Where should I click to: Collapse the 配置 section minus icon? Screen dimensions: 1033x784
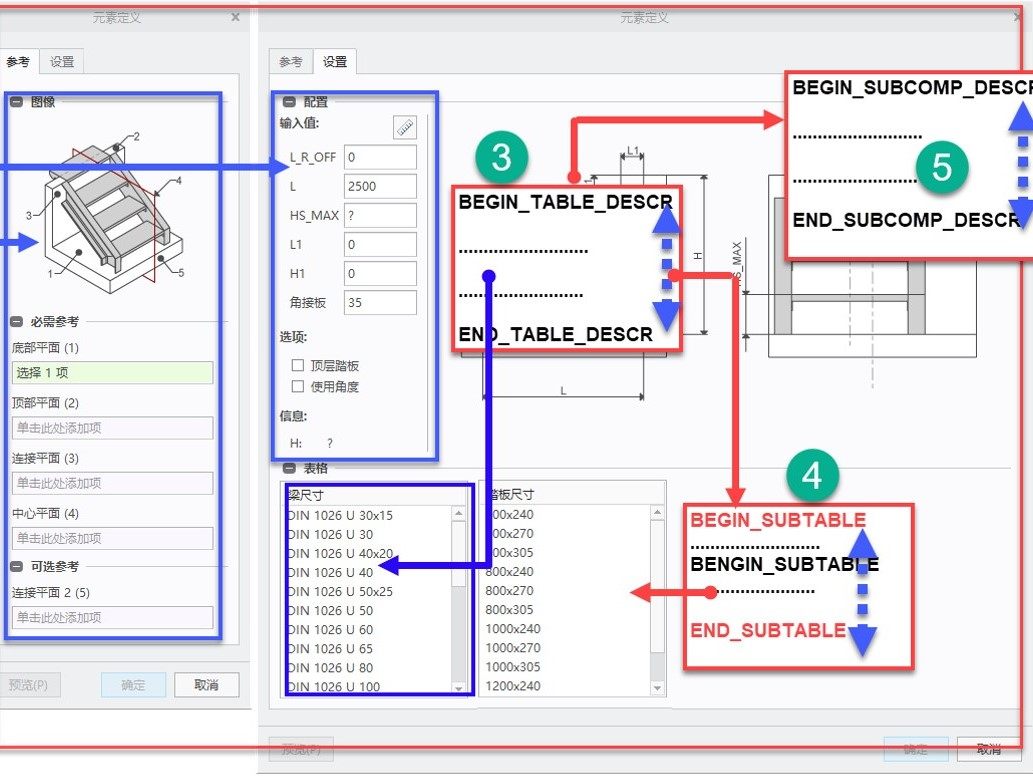(x=289, y=102)
